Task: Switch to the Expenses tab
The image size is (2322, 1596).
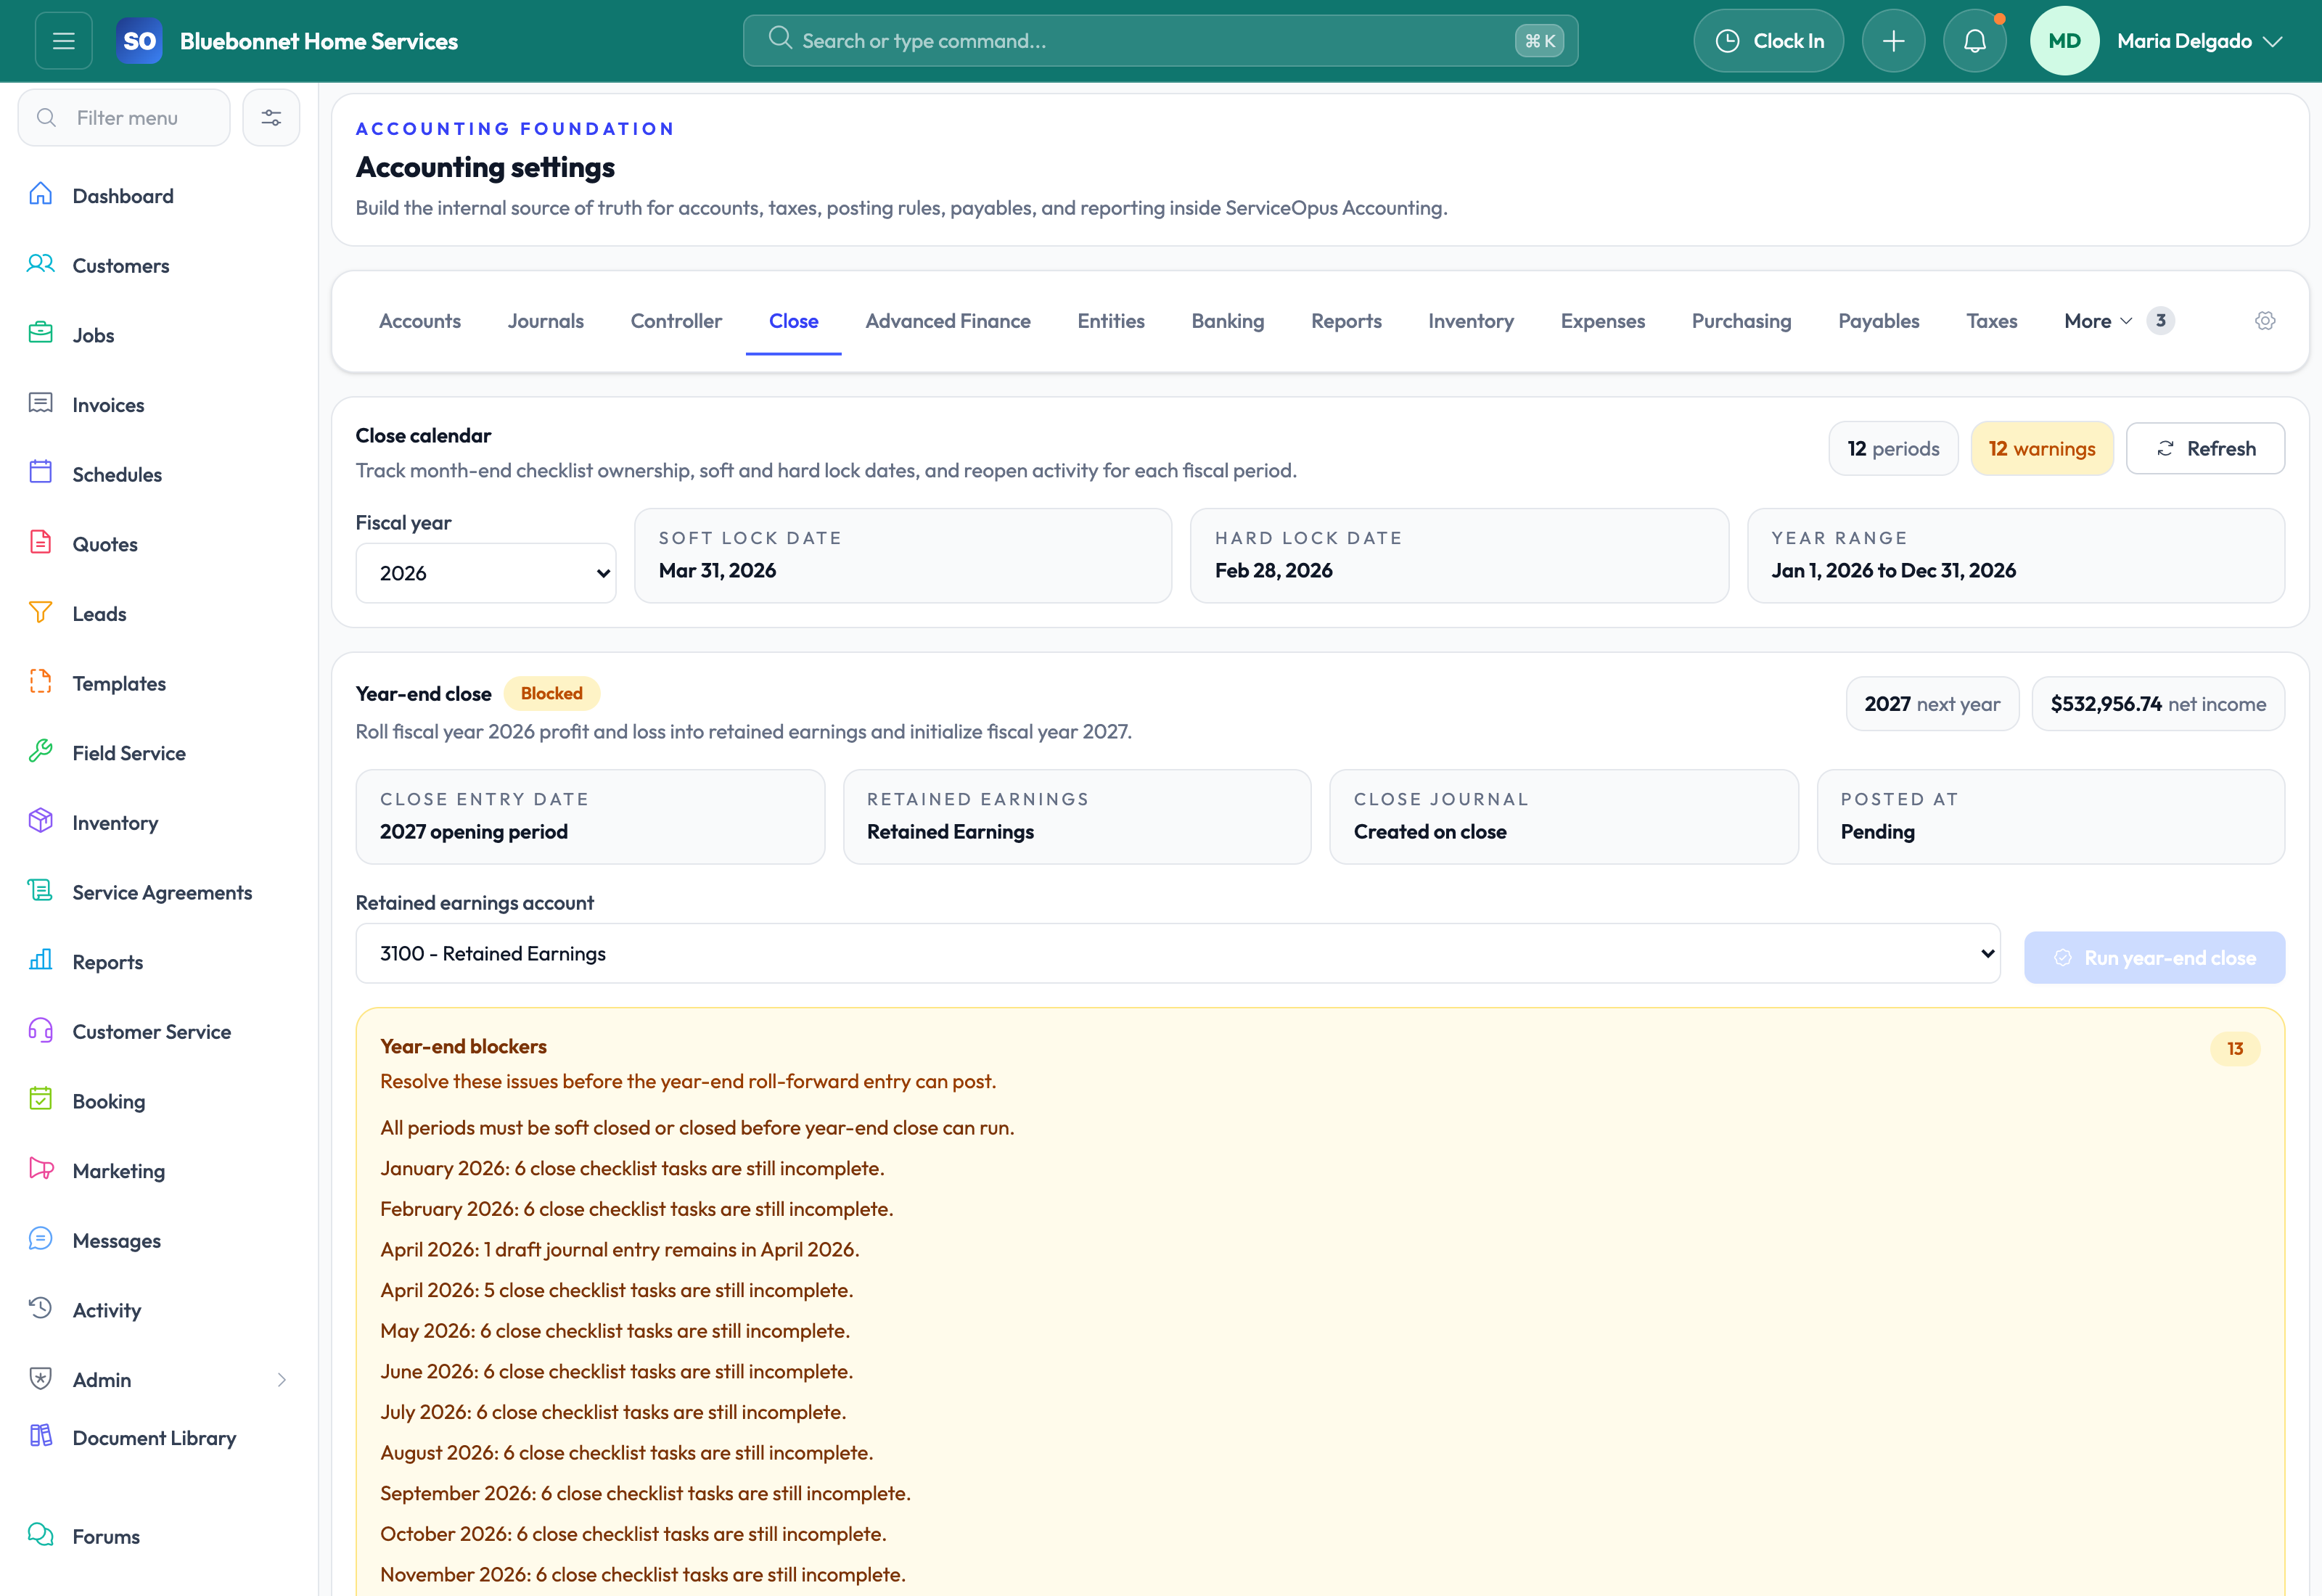Action: (1603, 321)
